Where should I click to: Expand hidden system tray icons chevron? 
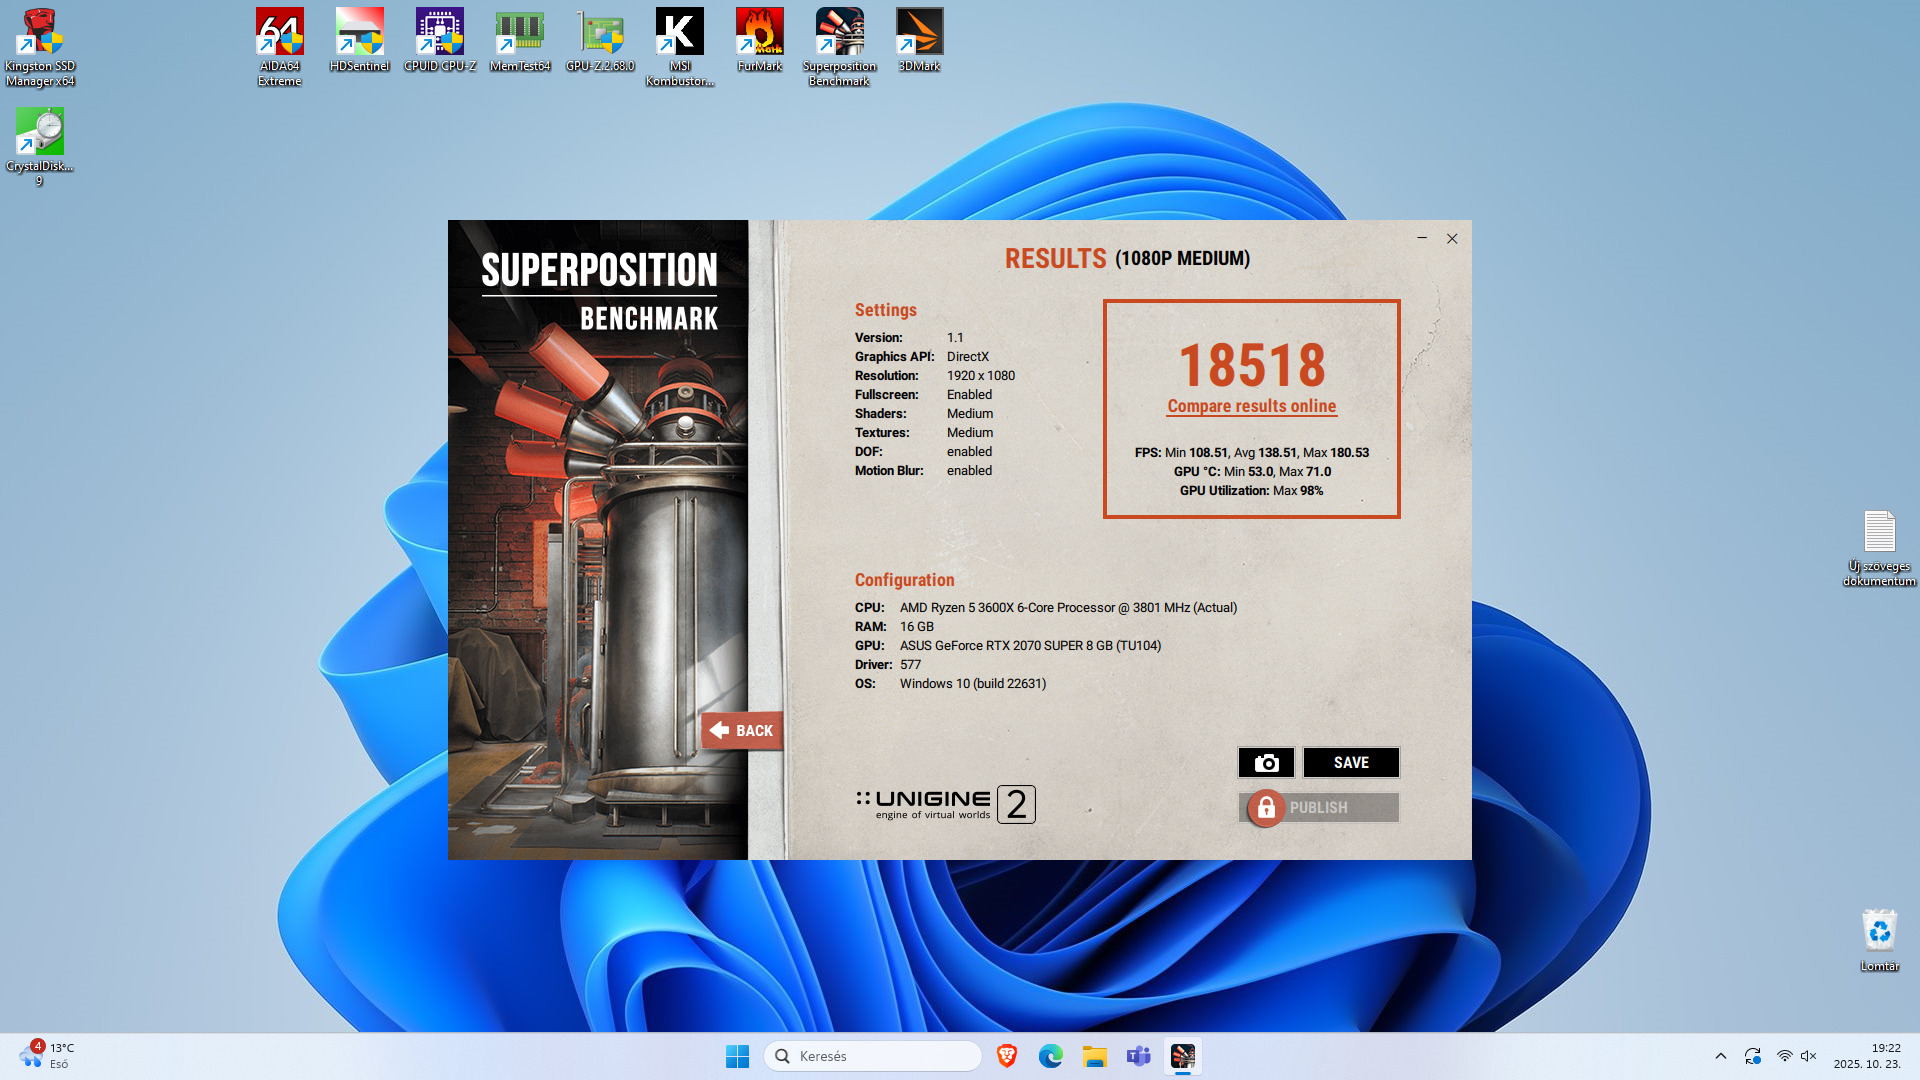click(1720, 1056)
